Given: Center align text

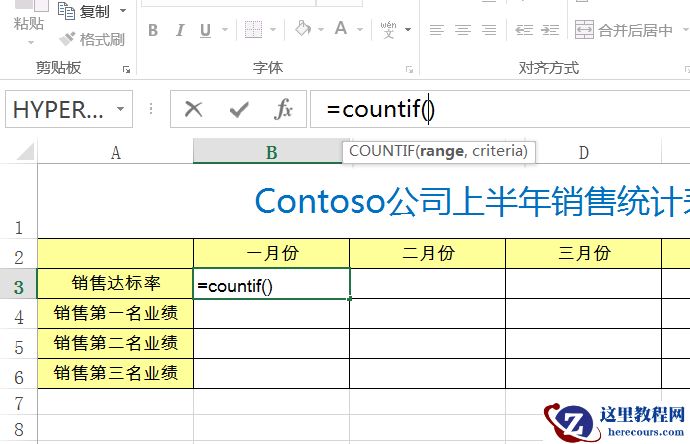Looking at the screenshot, I should [x=463, y=30].
